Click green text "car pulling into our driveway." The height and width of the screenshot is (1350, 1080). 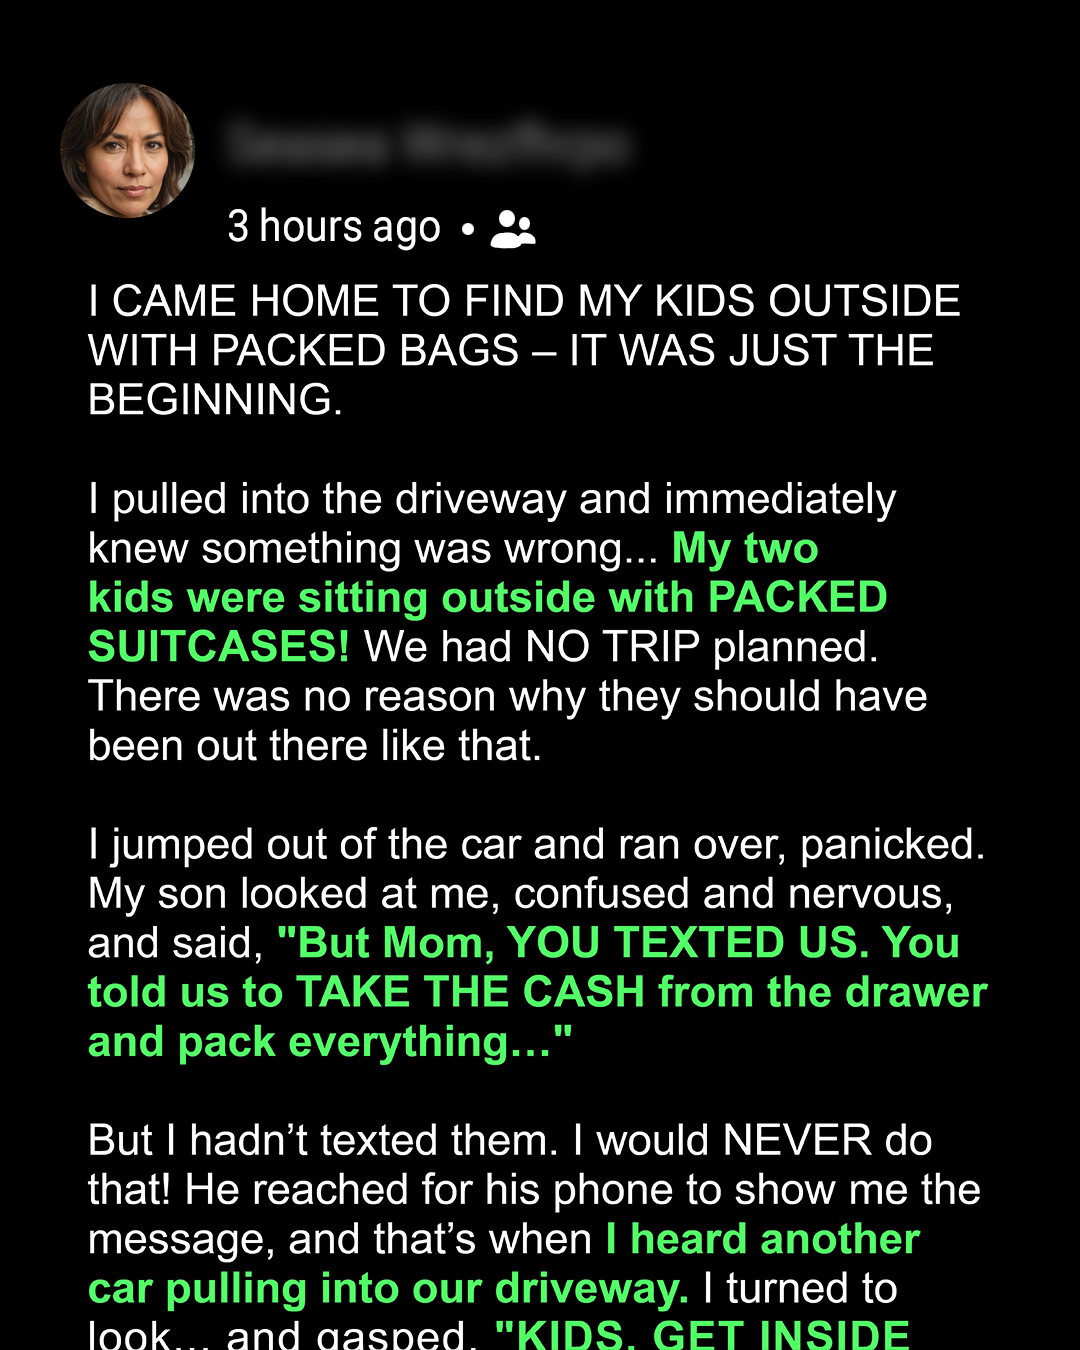tap(388, 1289)
